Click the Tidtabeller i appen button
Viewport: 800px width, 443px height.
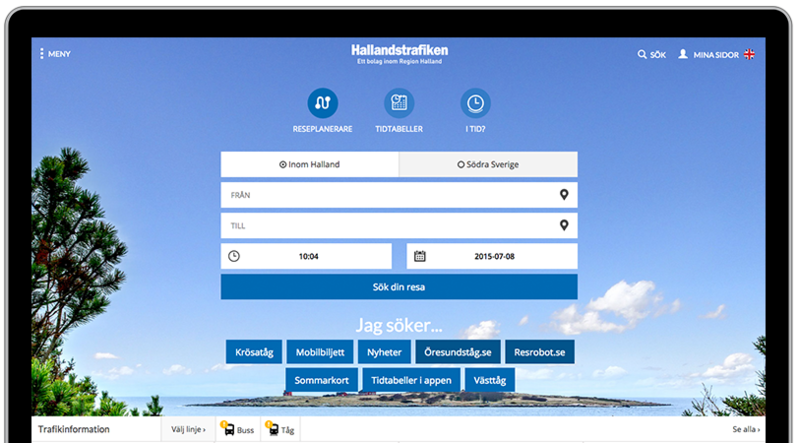point(411,380)
